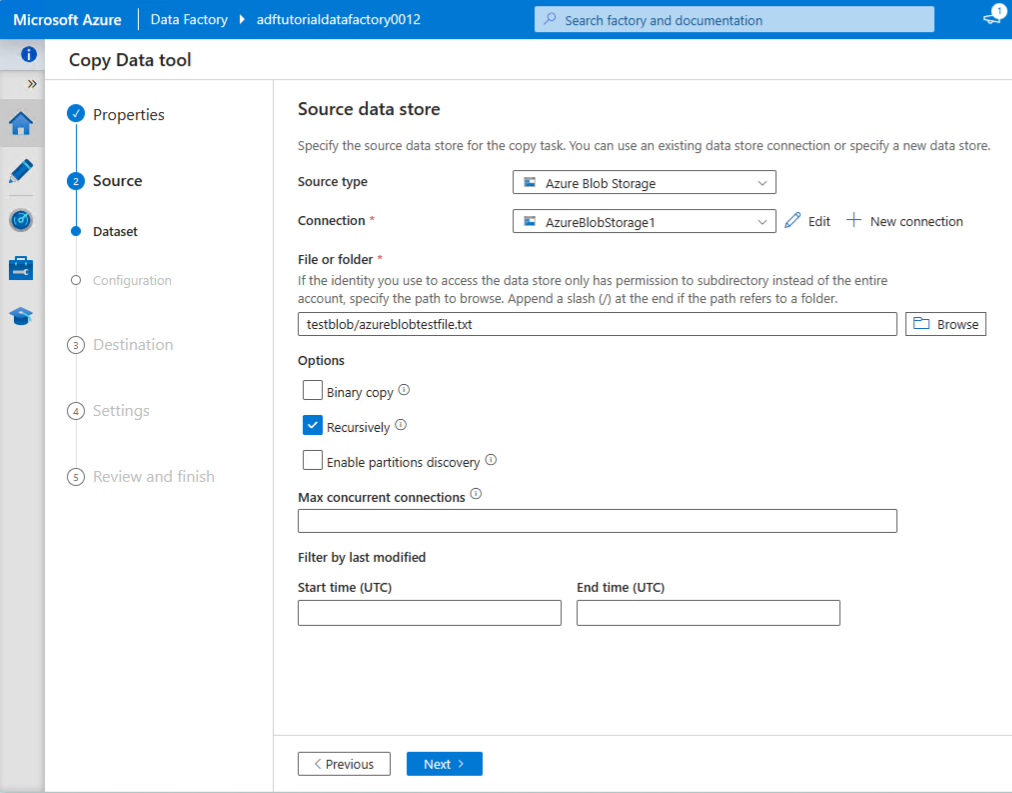Open the Monitor gauge icon in sidebar

pos(21,220)
